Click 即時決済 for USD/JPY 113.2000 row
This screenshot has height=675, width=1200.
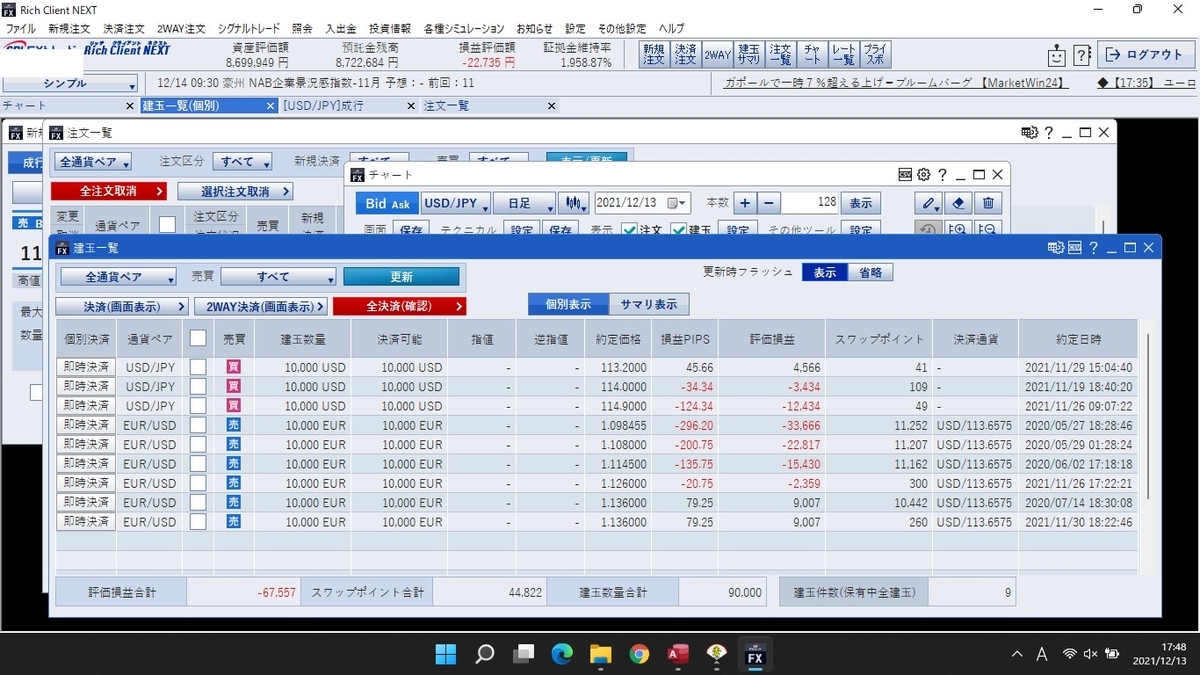[86, 367]
